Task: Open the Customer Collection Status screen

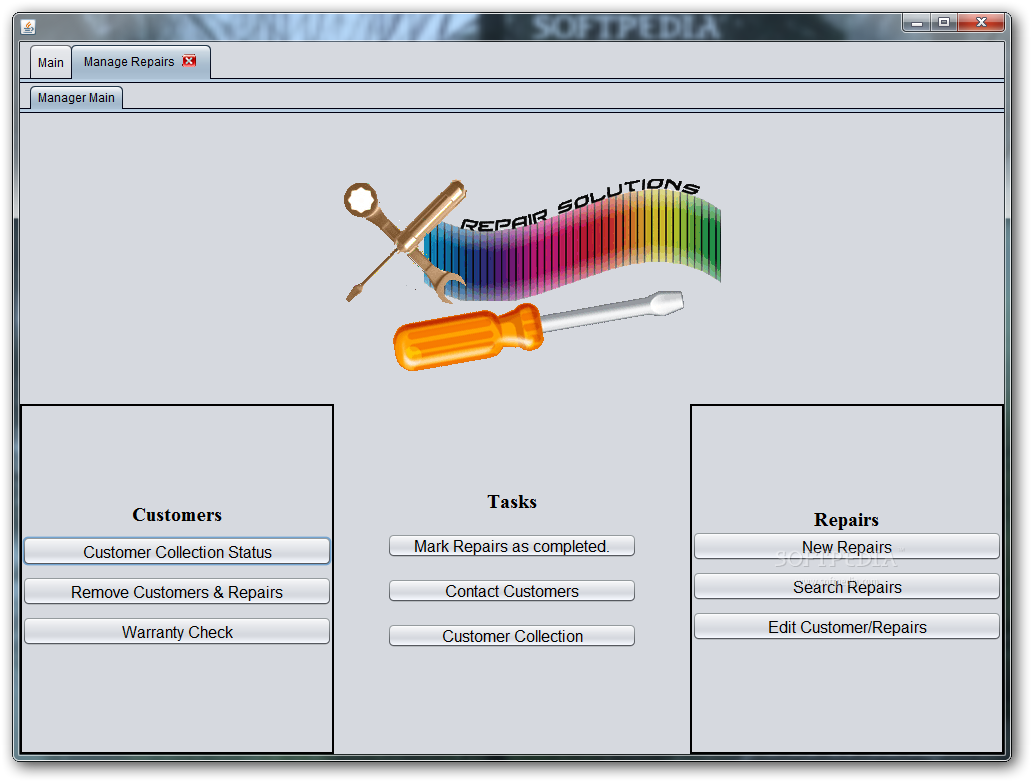Action: 177,552
